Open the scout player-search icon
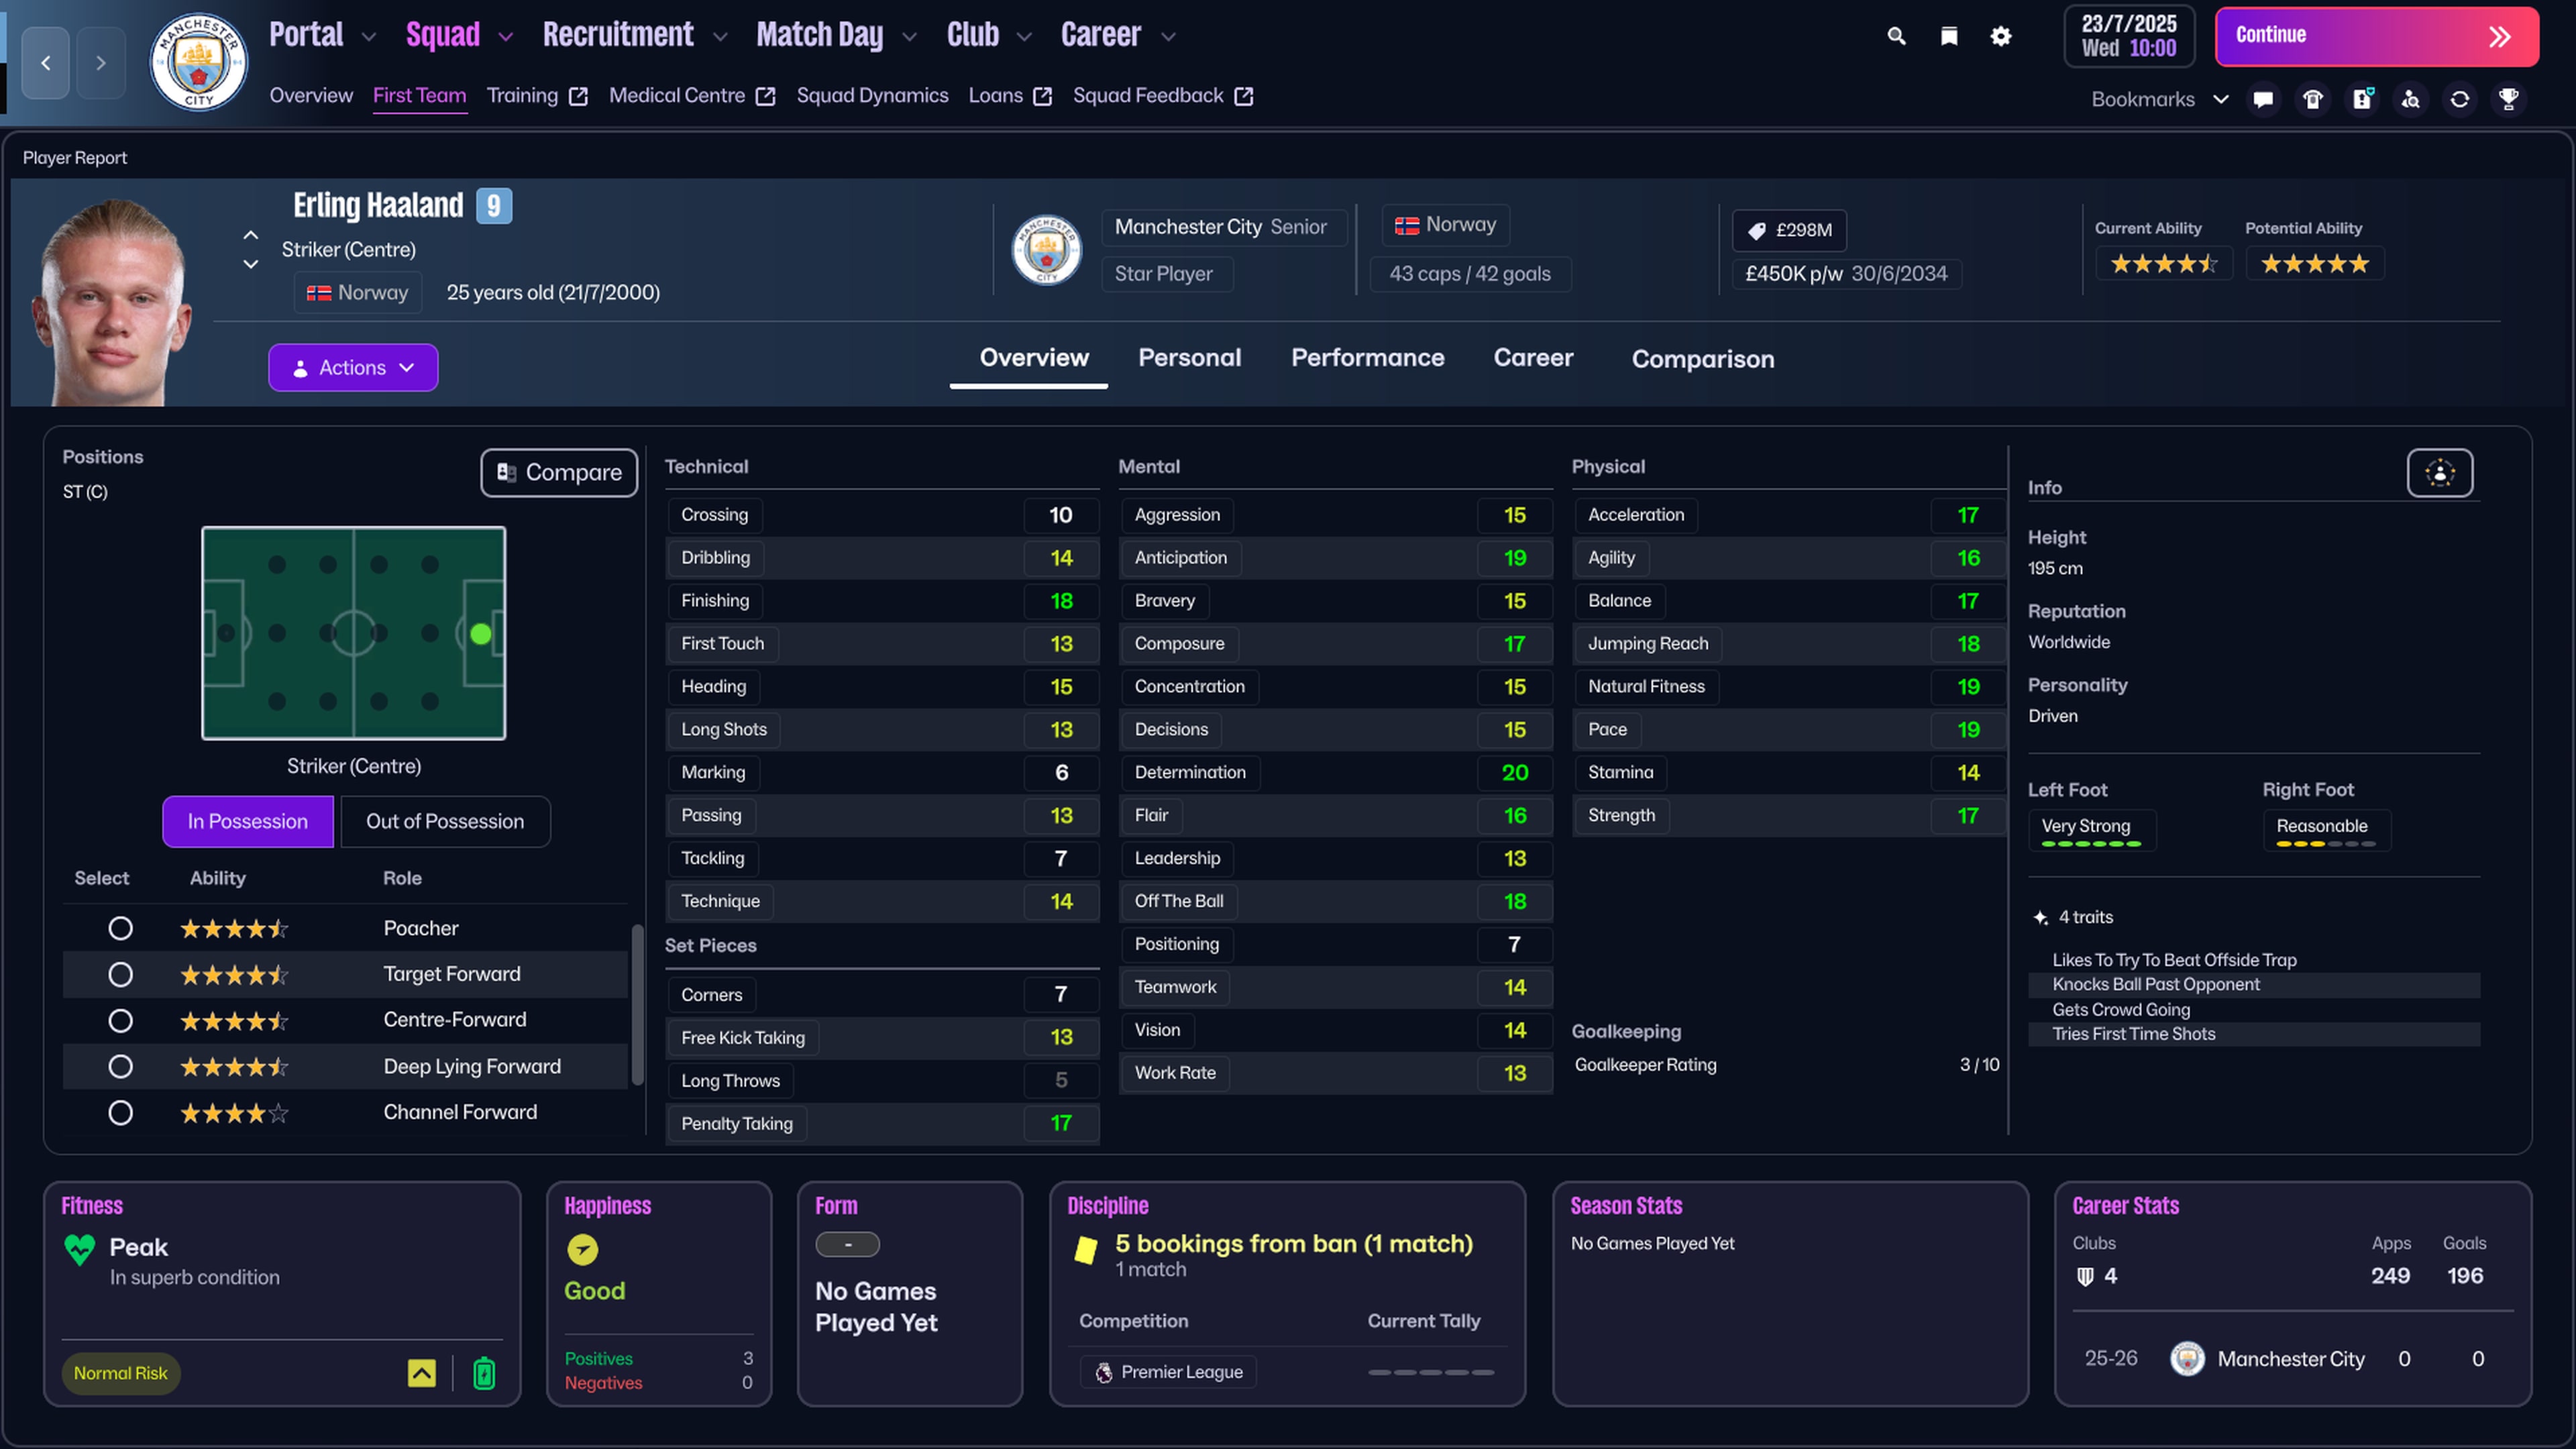This screenshot has width=2576, height=1449. [x=2411, y=99]
